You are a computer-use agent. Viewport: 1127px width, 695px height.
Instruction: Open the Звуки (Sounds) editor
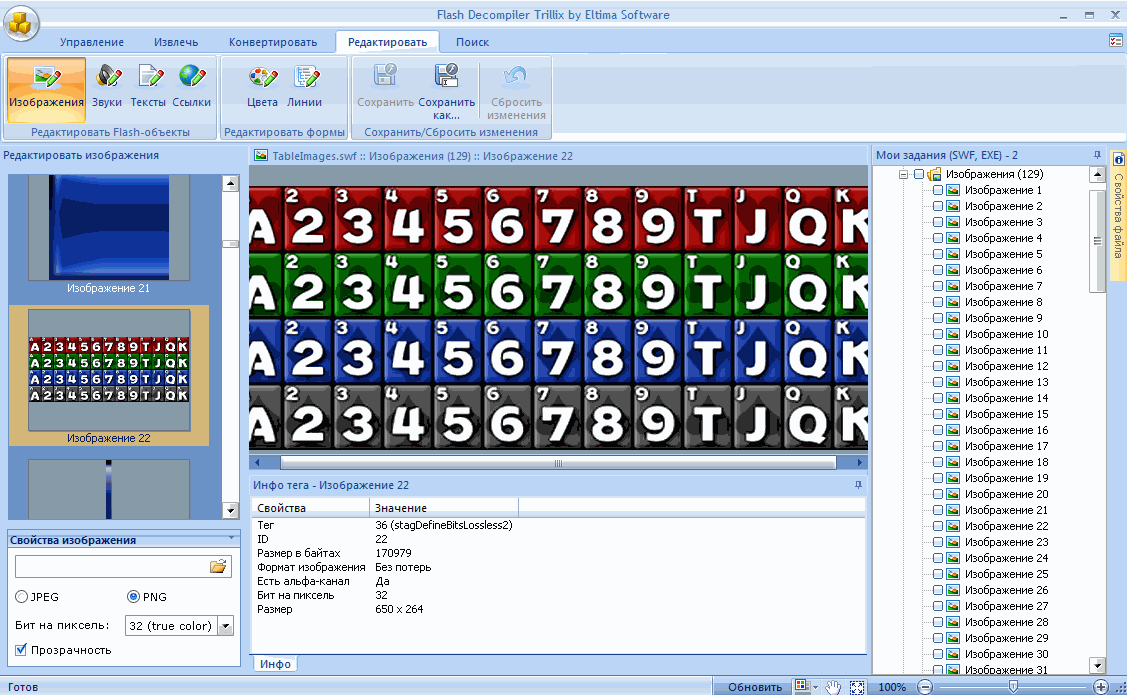tap(107, 86)
